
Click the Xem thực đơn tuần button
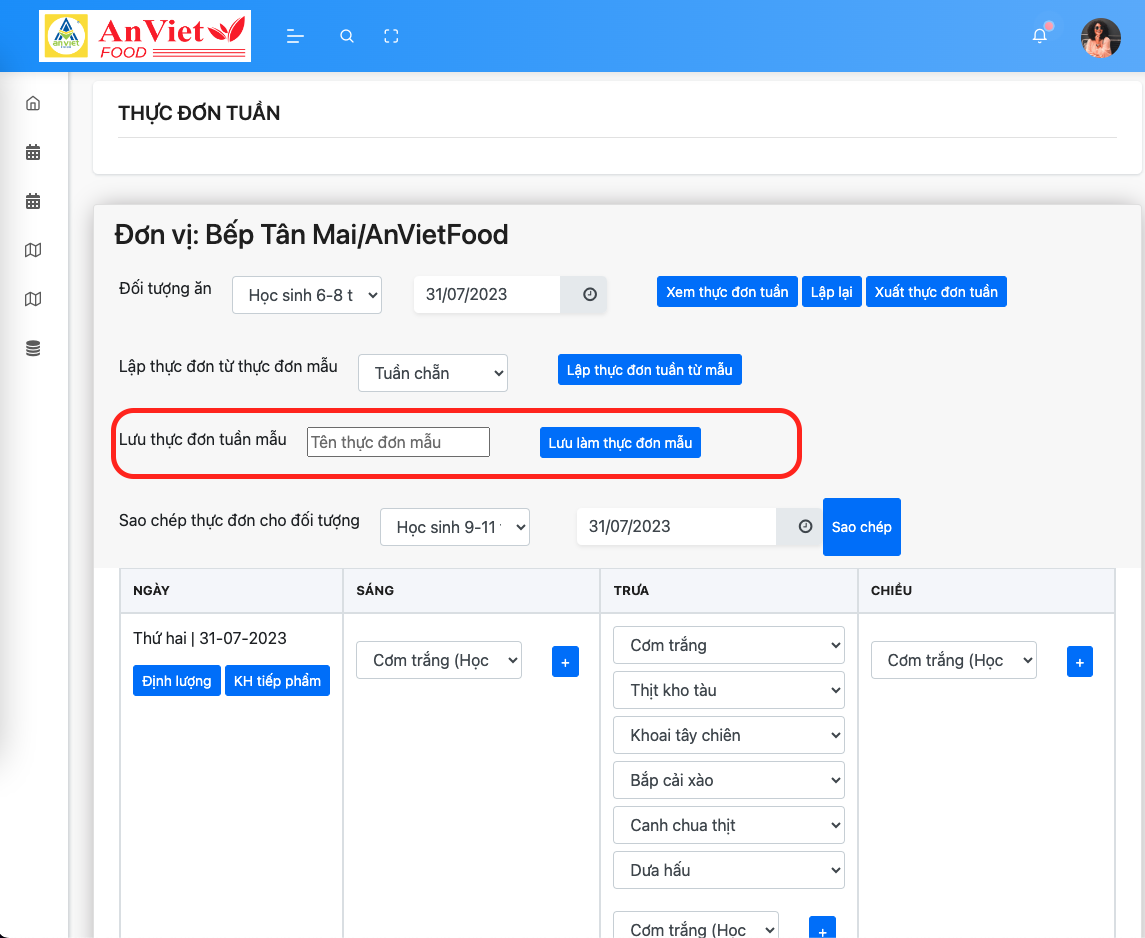tap(727, 292)
